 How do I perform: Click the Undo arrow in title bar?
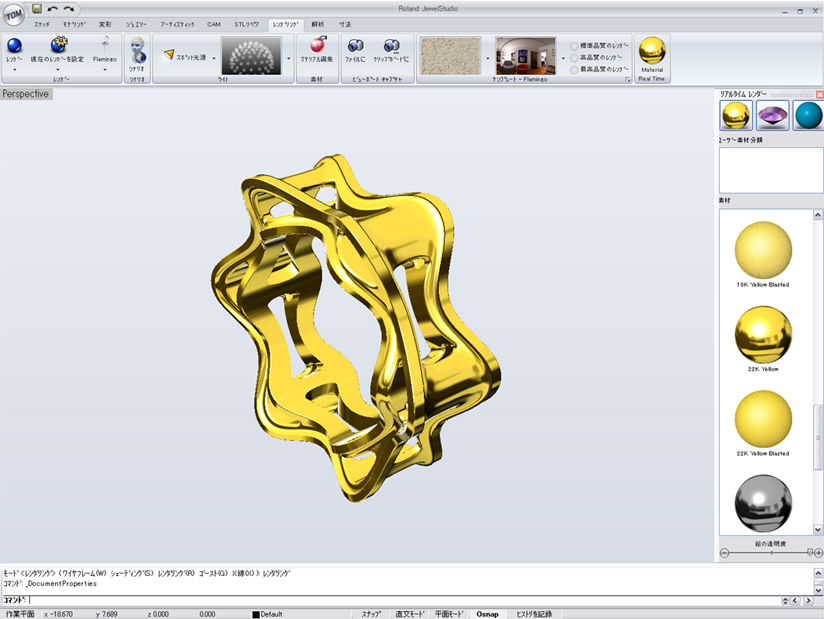click(x=53, y=8)
